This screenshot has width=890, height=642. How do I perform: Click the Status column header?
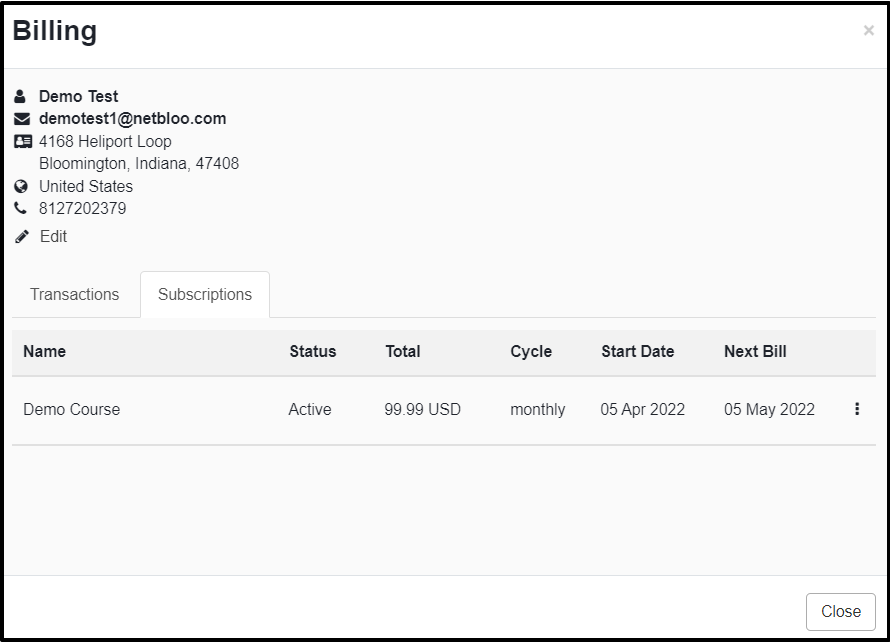(x=313, y=351)
